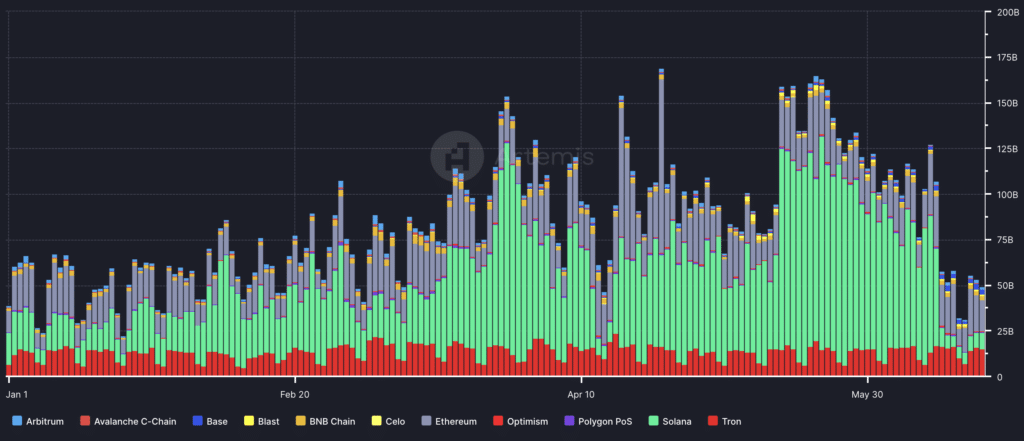1024x441 pixels.
Task: Toggle the Avalanche C-Chain legend swatch
Action: [x=85, y=421]
